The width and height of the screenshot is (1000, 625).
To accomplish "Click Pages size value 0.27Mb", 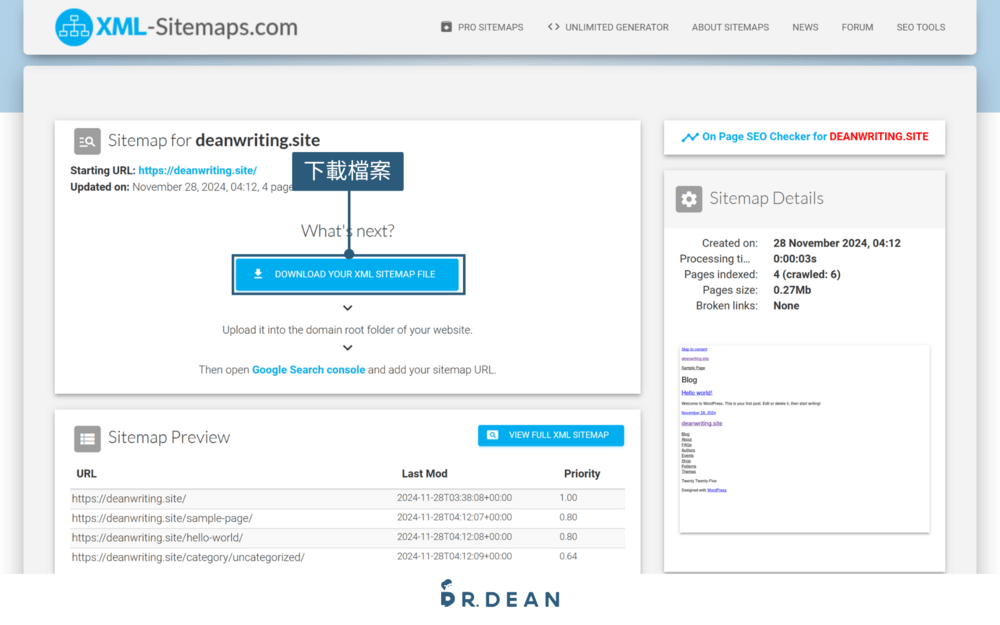I will (x=792, y=290).
